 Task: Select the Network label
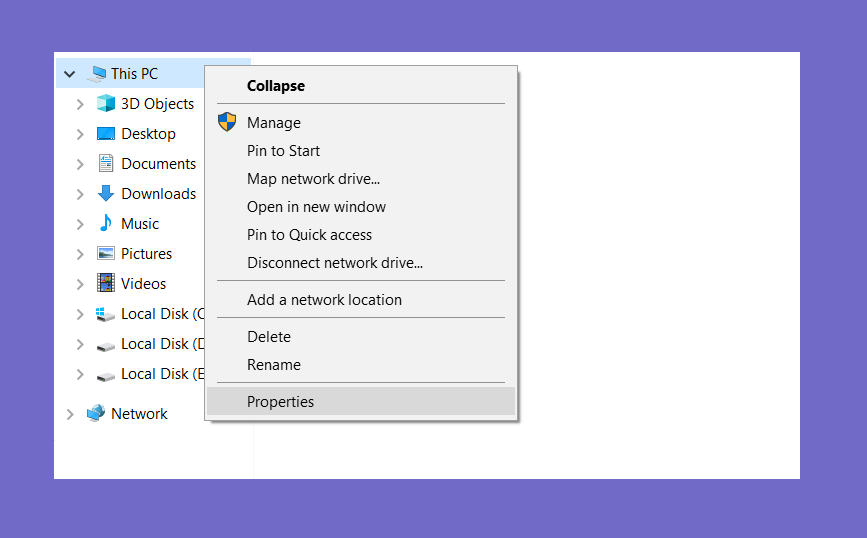139,414
